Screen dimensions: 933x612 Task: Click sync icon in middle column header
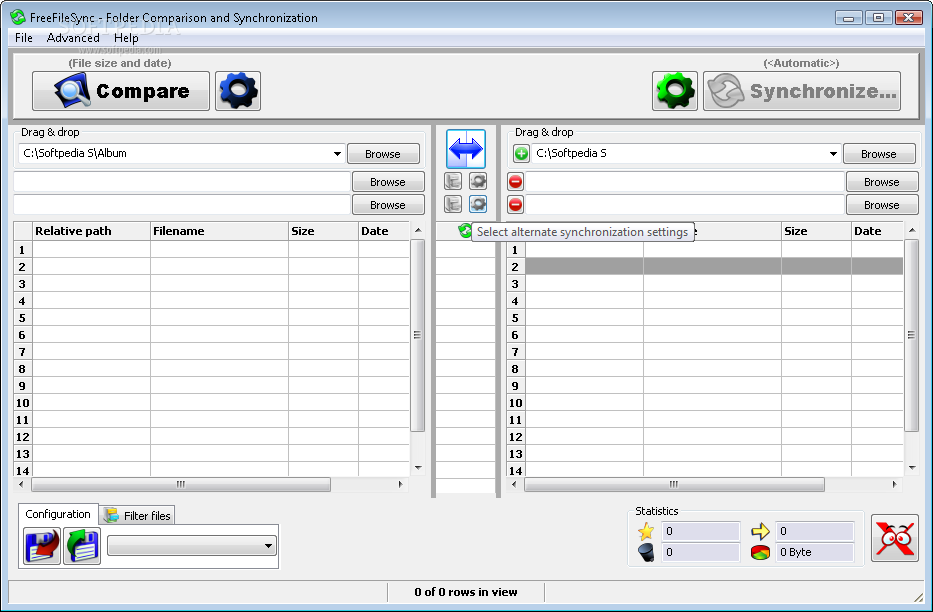[465, 231]
